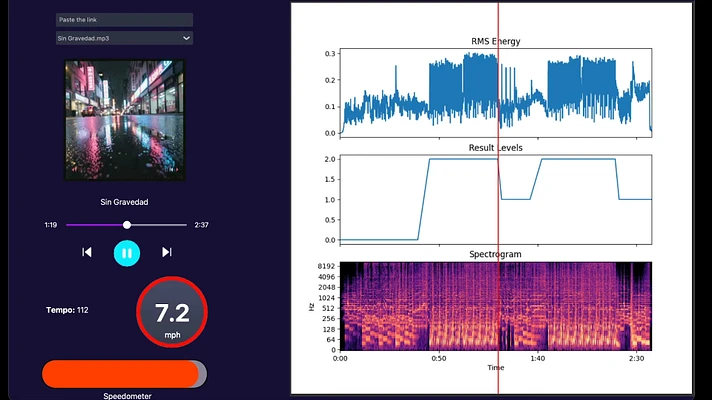Click the 0:50 time axis tick
Image resolution: width=712 pixels, height=400 pixels.
439,358
